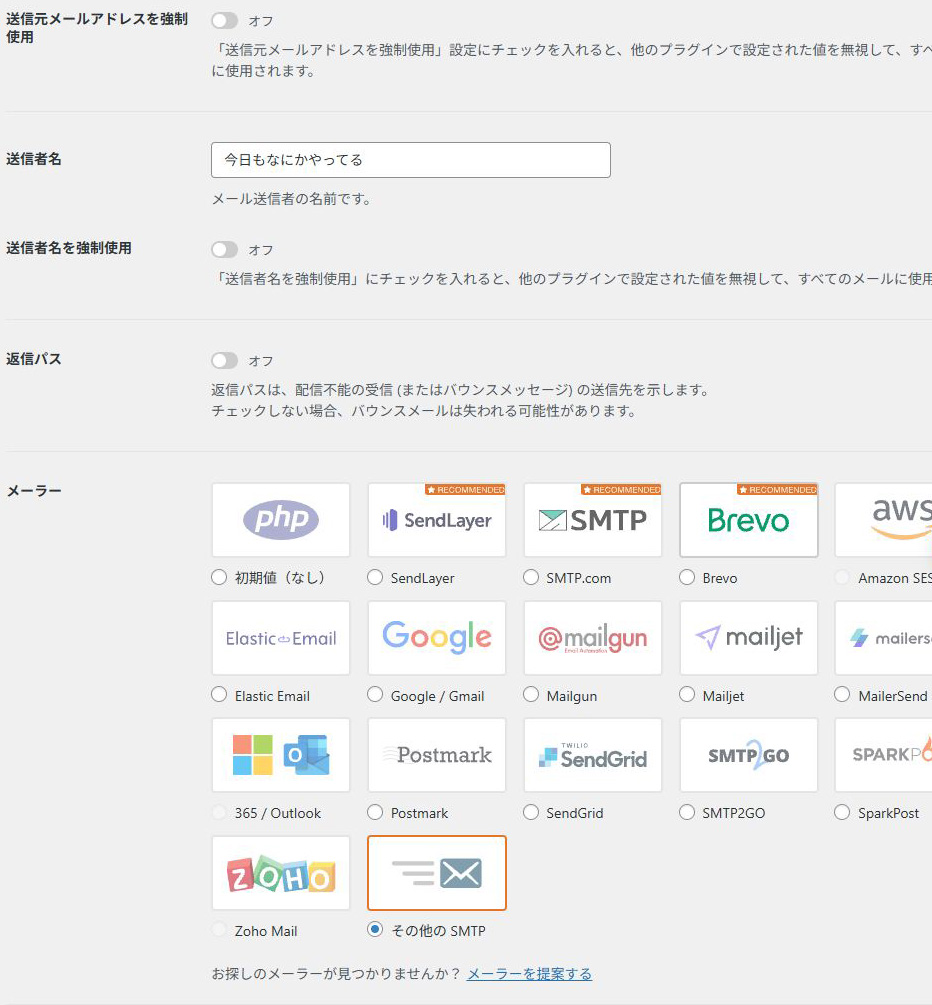Click the 返信パス setting label
This screenshot has width=932, height=1005.
click(x=34, y=359)
